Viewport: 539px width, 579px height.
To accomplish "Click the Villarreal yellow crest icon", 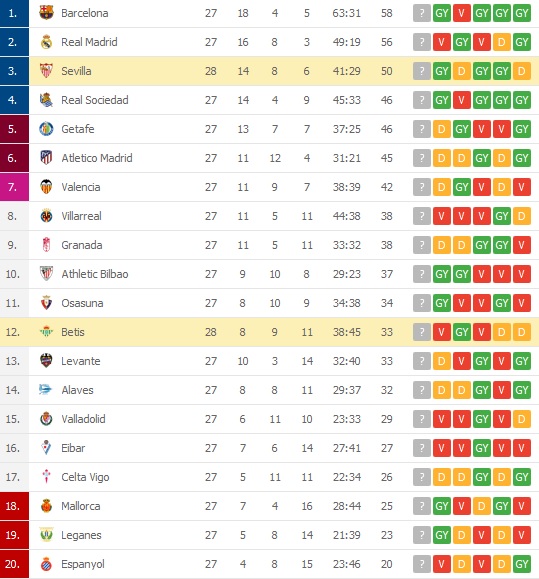I will (46, 216).
